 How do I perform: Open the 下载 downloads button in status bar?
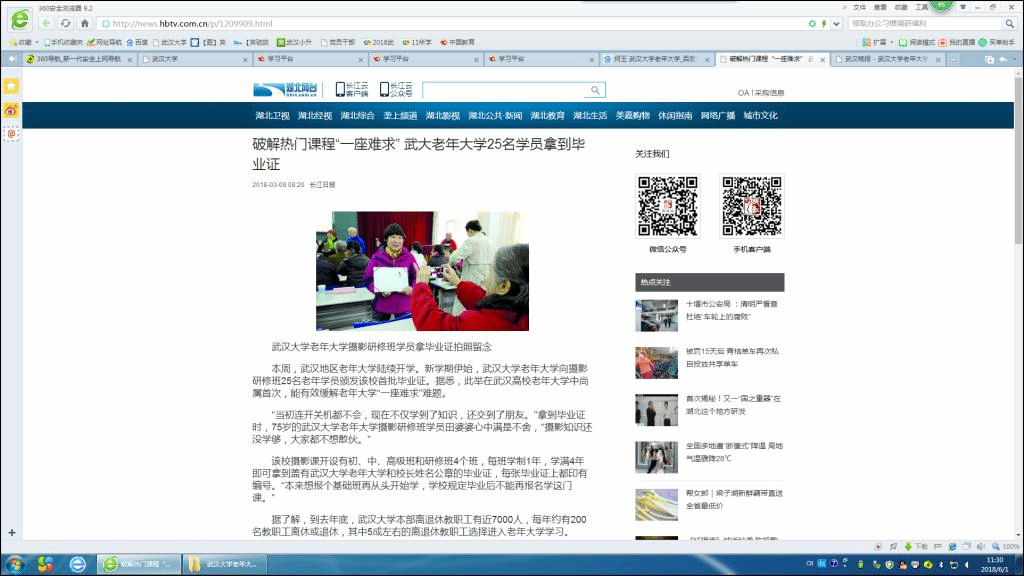pos(916,547)
